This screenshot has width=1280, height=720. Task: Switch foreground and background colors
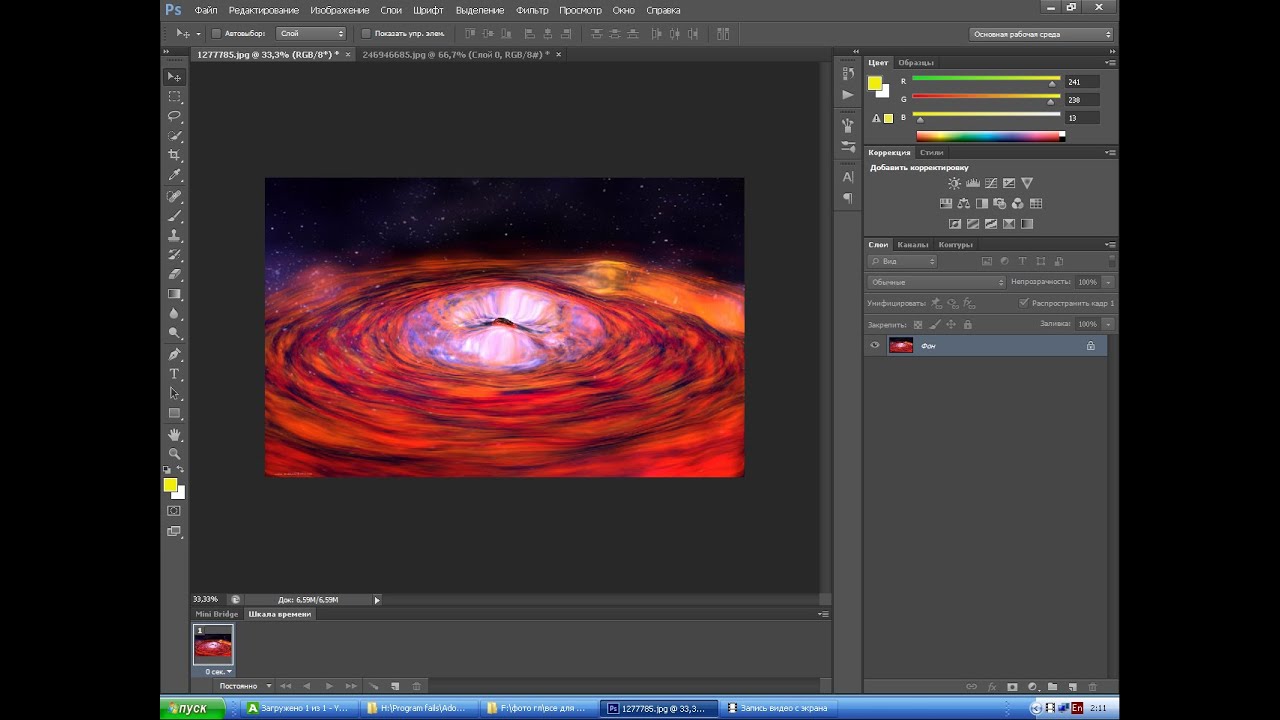pyautogui.click(x=180, y=469)
